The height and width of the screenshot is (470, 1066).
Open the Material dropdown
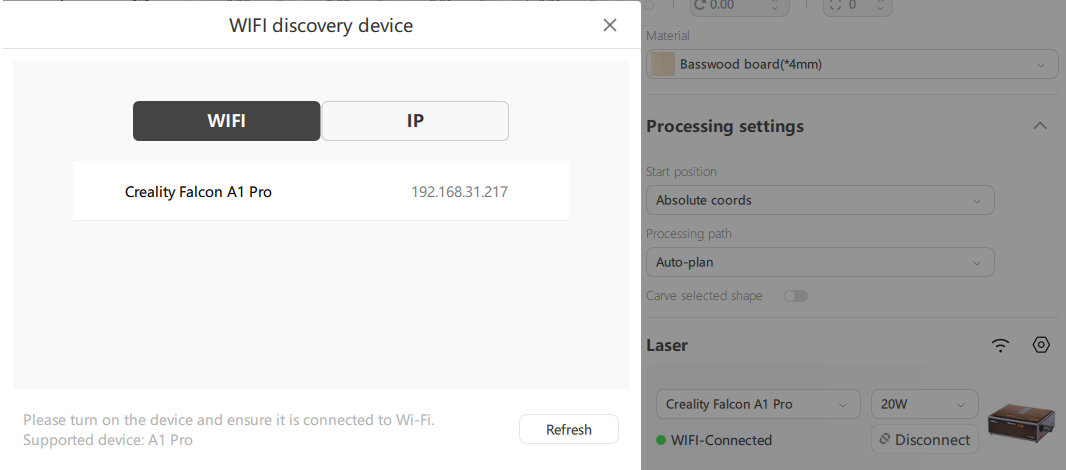click(x=852, y=65)
